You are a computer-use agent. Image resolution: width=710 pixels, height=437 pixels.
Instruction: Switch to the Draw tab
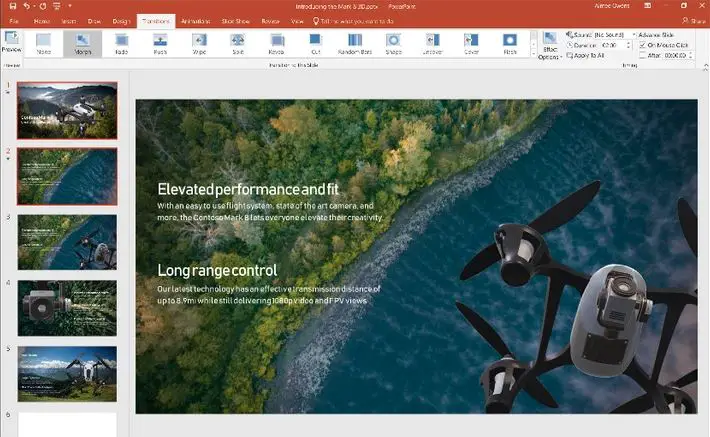coord(95,21)
